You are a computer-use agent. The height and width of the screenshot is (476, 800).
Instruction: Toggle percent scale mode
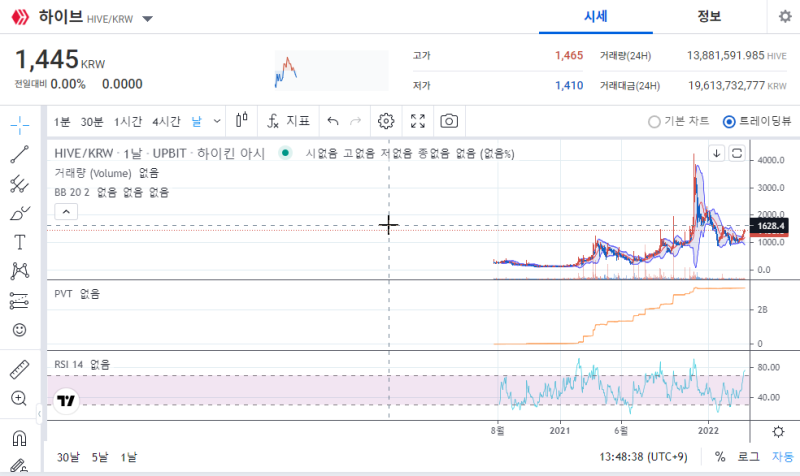(720, 457)
